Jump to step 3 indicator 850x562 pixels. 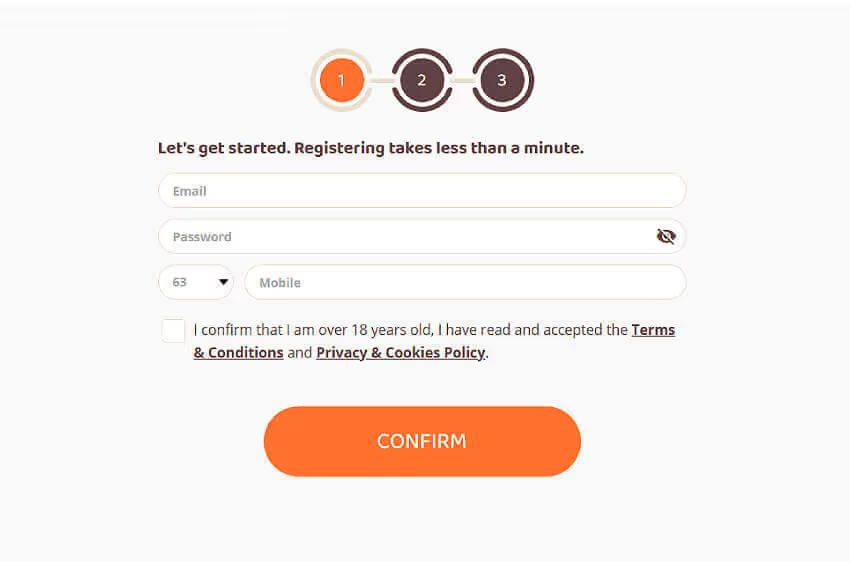pyautogui.click(x=502, y=80)
